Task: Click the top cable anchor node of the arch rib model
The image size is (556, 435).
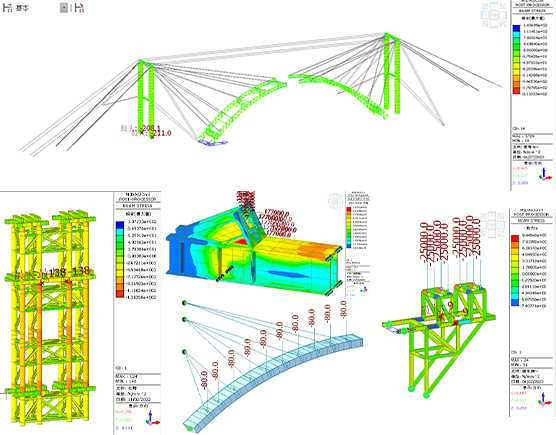Action: [184, 303]
